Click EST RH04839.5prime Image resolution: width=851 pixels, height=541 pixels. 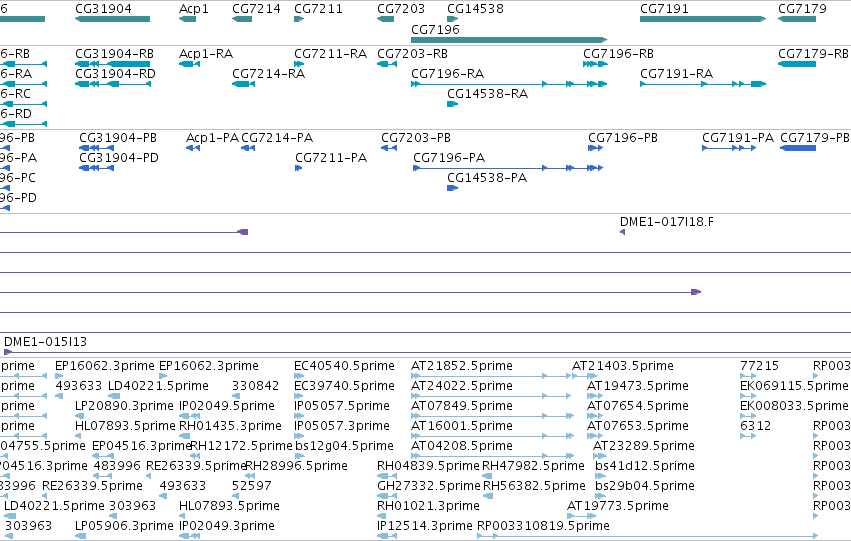pos(428,466)
